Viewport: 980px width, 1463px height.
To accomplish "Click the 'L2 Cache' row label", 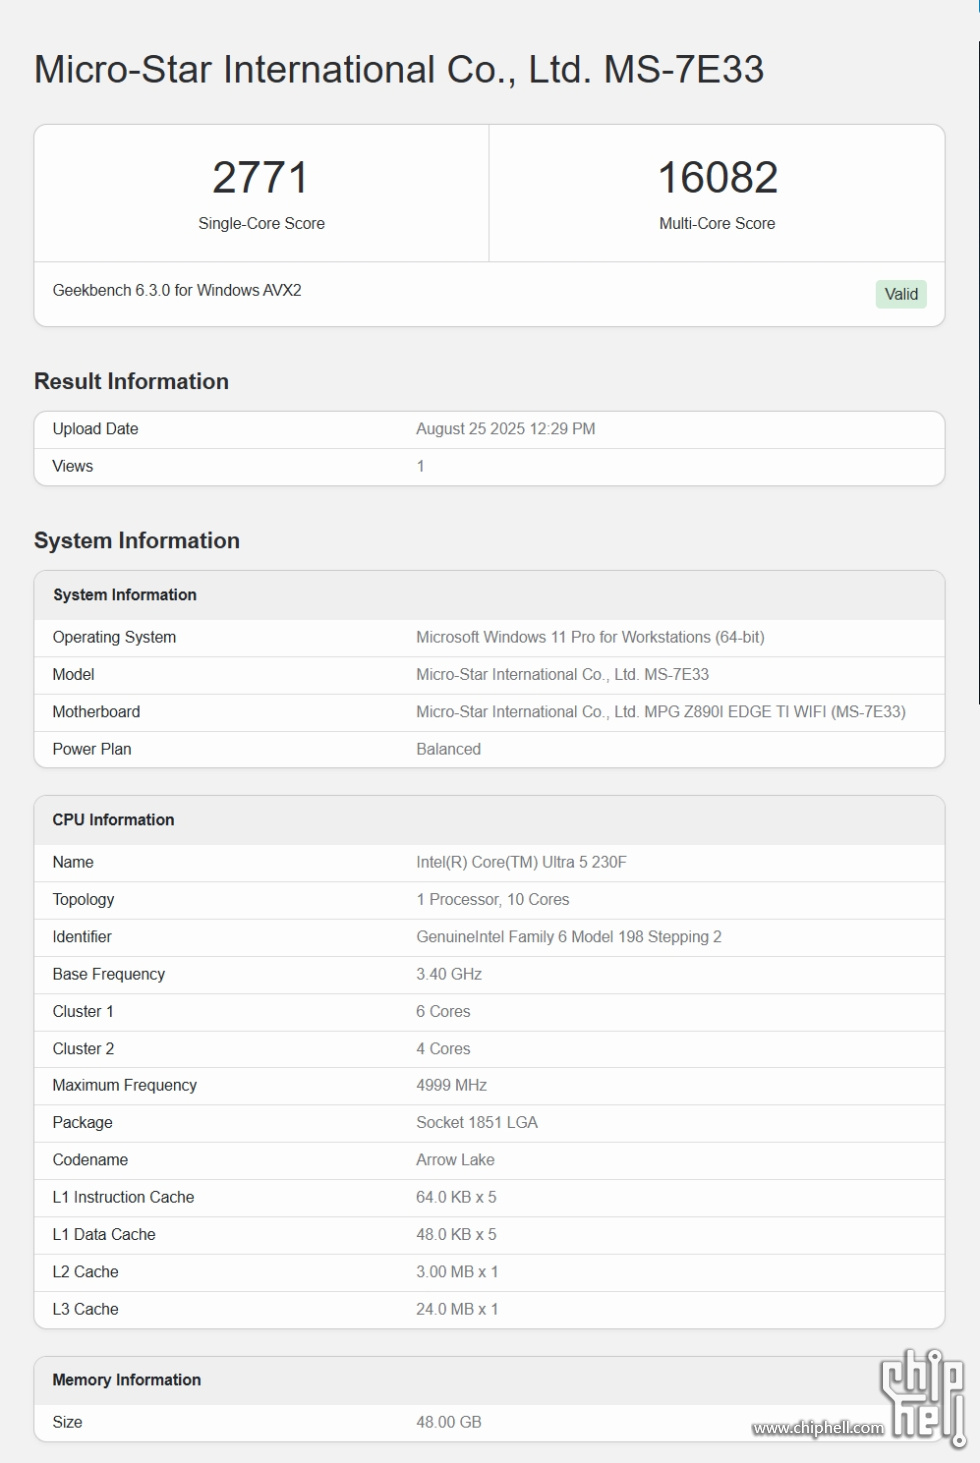I will point(85,1272).
